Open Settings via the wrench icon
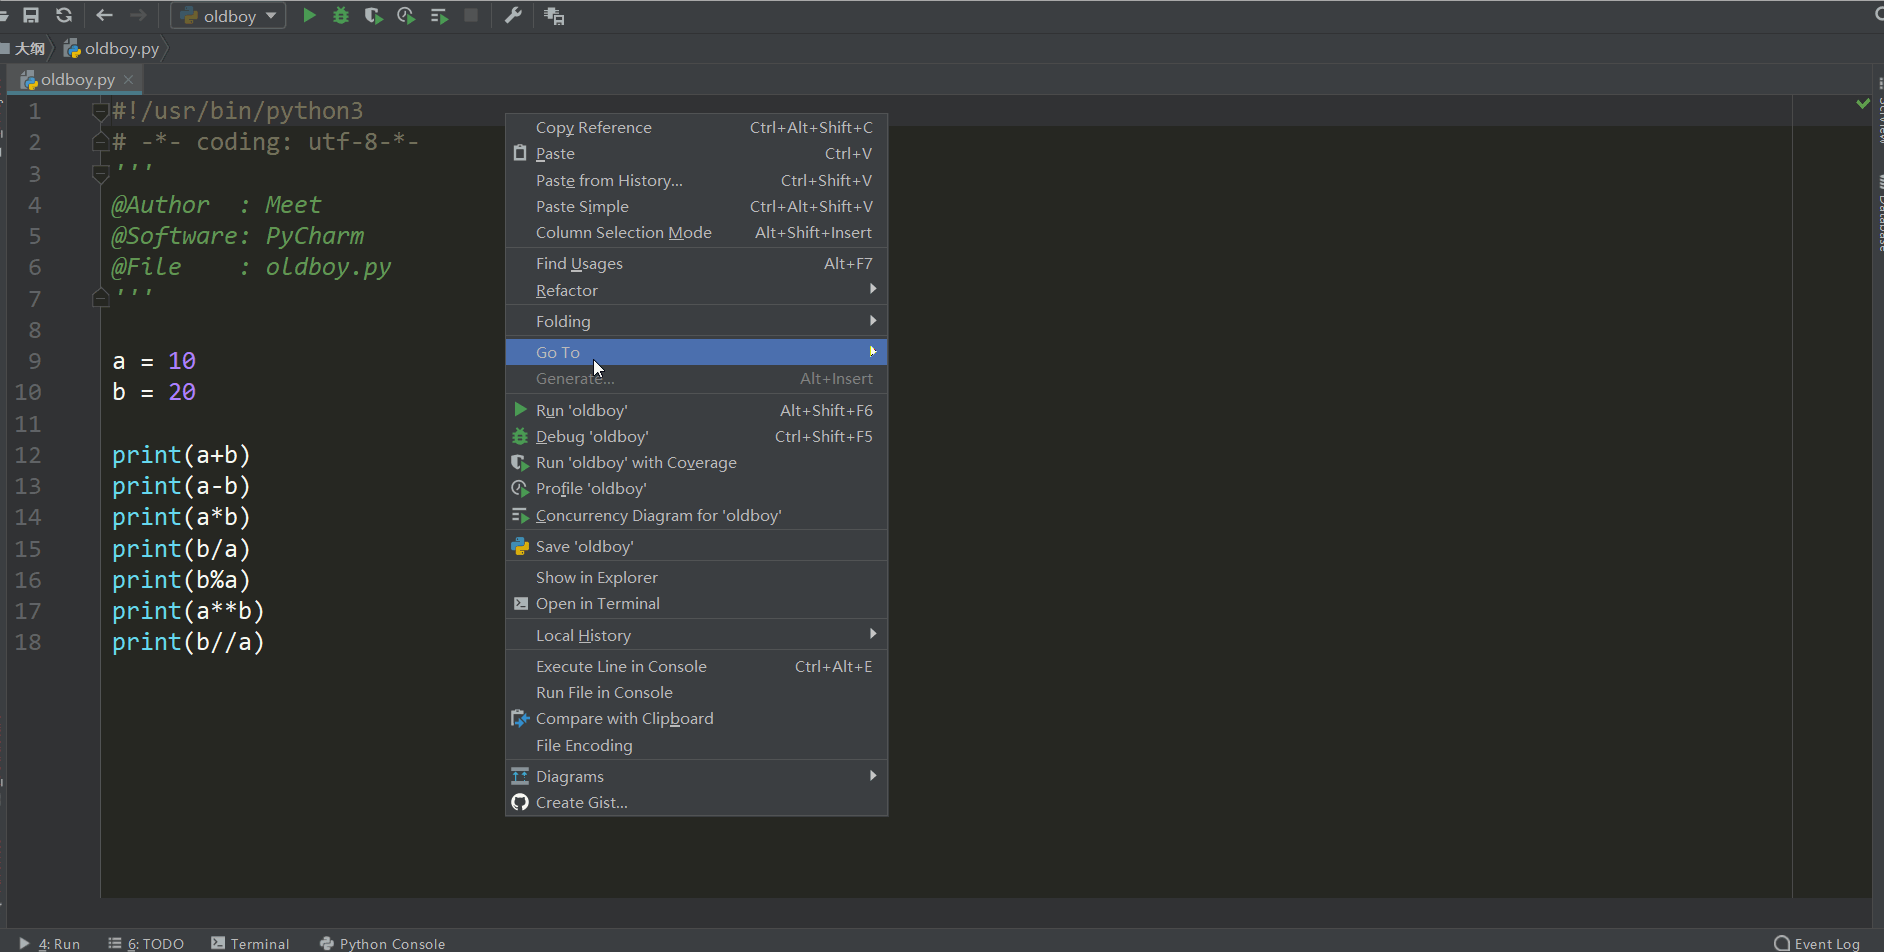This screenshot has height=952, width=1884. [x=513, y=15]
